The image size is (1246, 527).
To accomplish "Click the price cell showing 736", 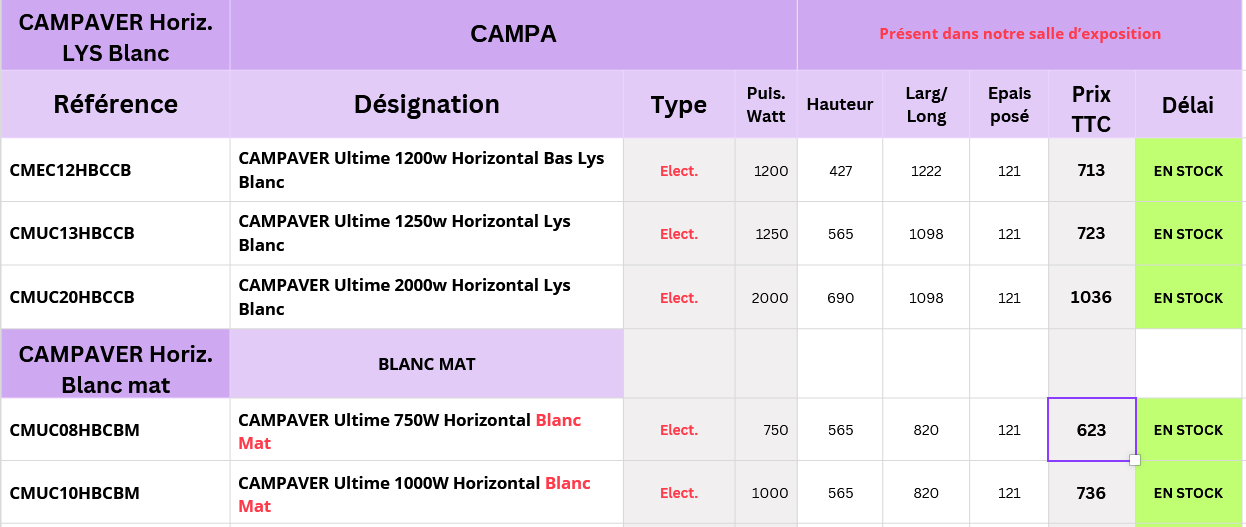I will (x=1091, y=493).
